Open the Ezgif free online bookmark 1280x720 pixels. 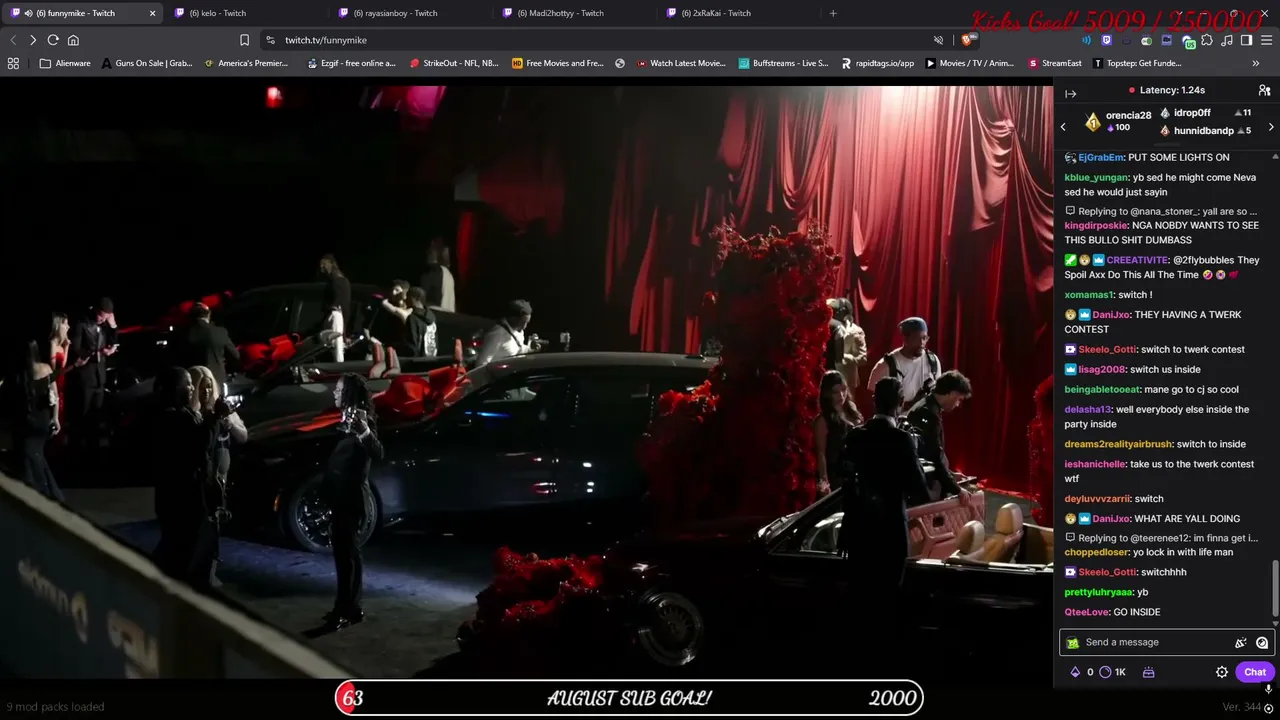351,63
